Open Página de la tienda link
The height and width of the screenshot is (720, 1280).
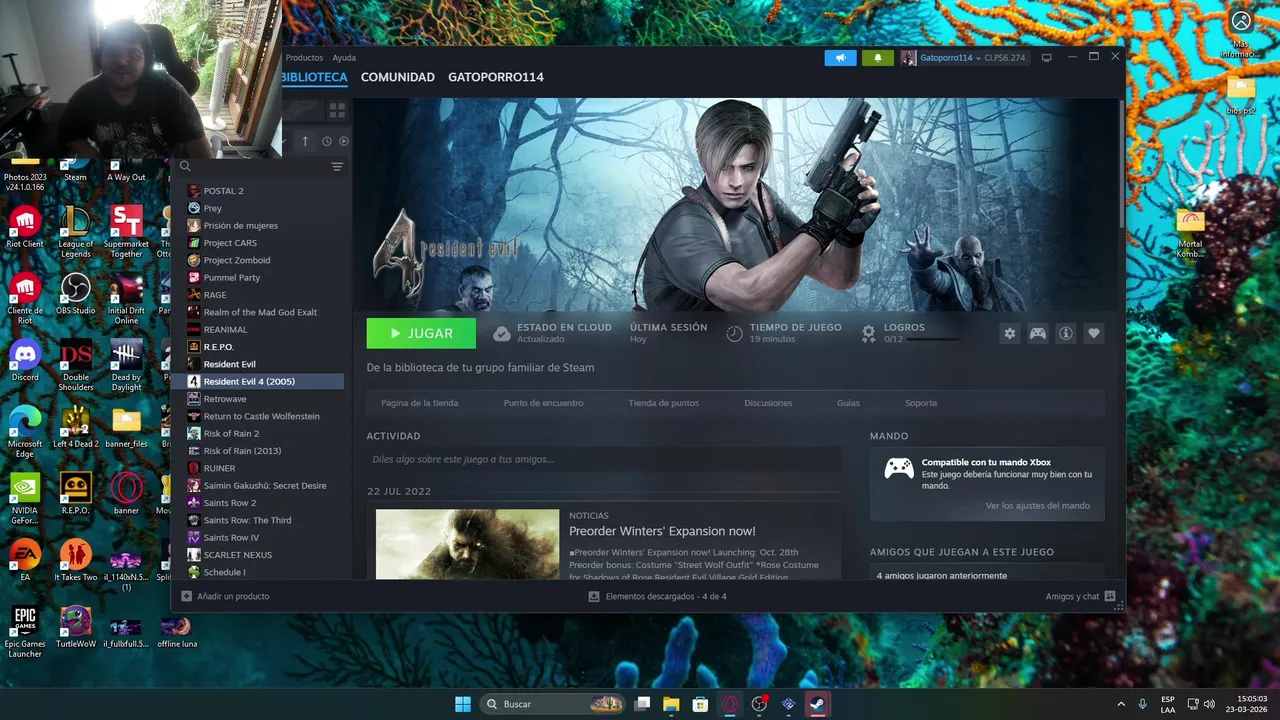(x=420, y=403)
